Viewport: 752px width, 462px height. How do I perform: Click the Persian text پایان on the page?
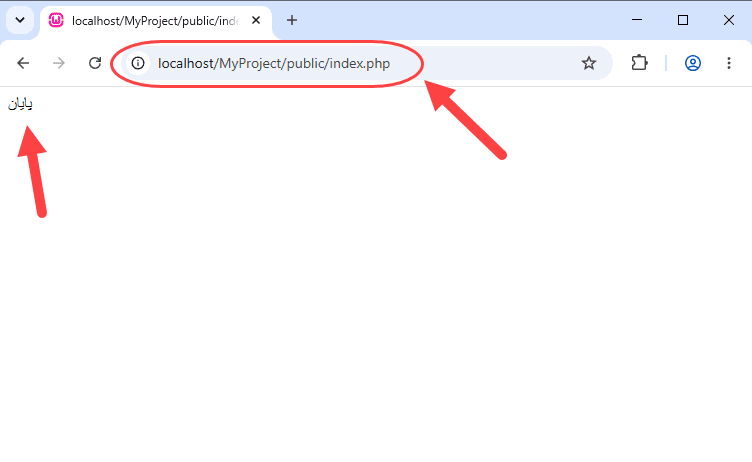click(x=20, y=104)
